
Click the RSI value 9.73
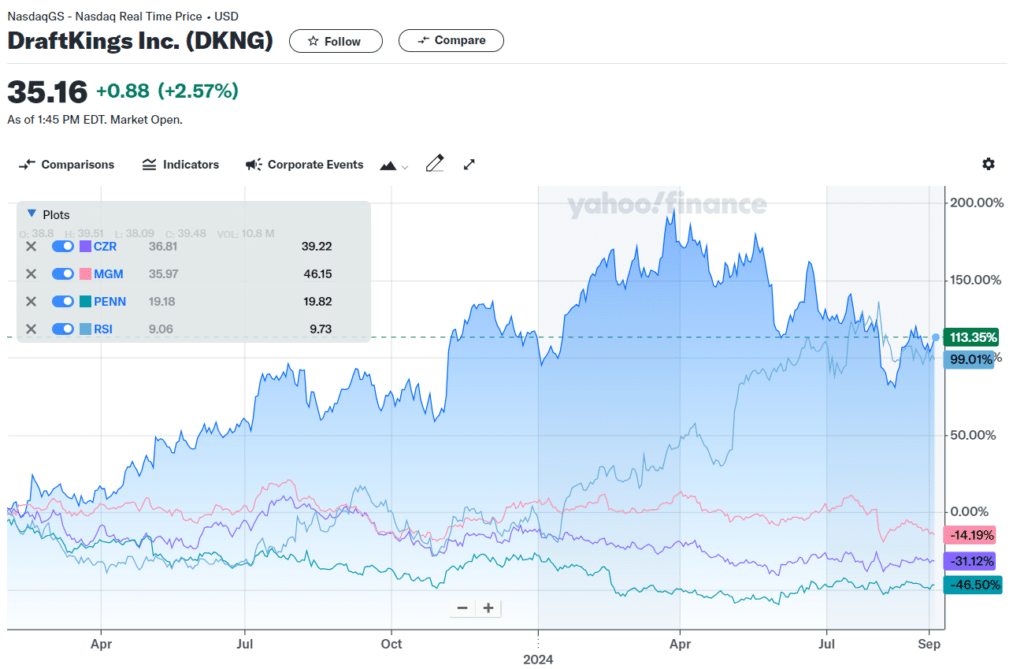tap(321, 329)
